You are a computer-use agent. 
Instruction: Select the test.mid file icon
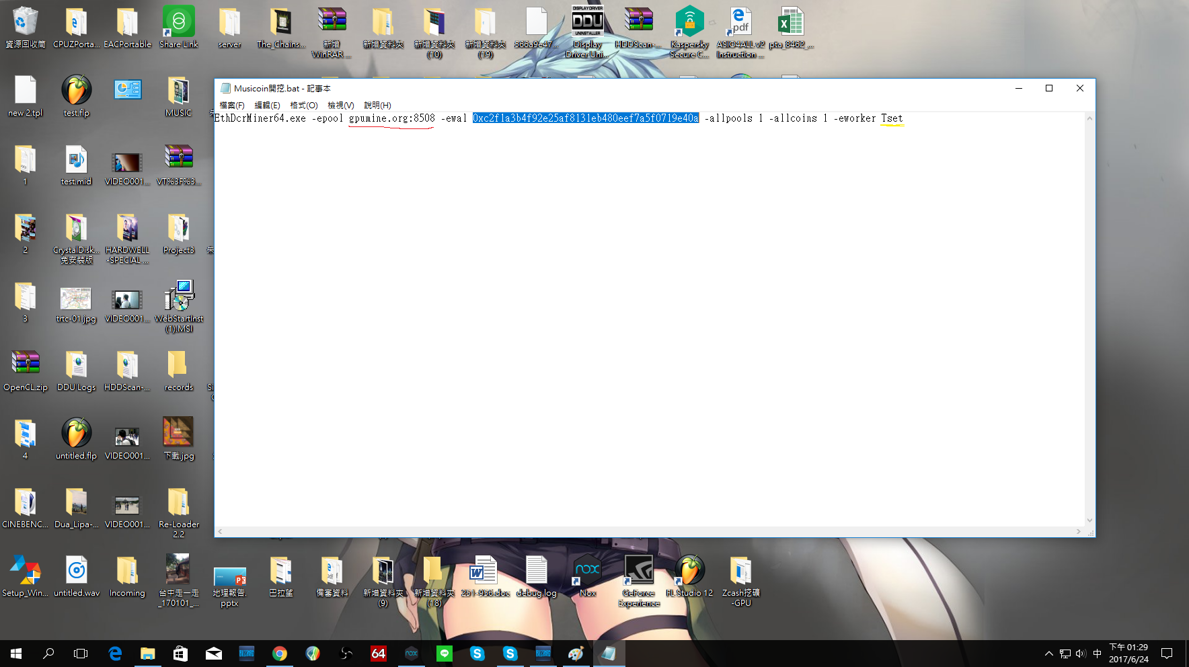click(x=76, y=165)
